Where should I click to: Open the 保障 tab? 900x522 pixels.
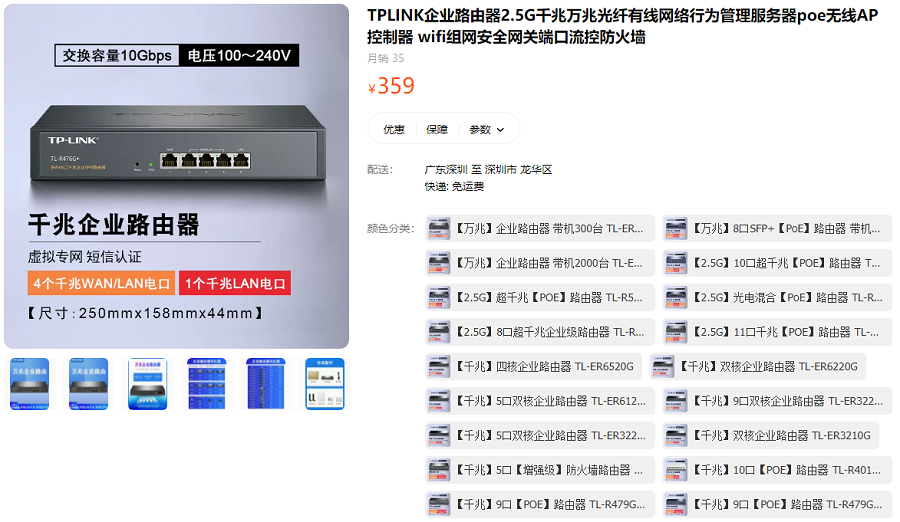click(437, 130)
